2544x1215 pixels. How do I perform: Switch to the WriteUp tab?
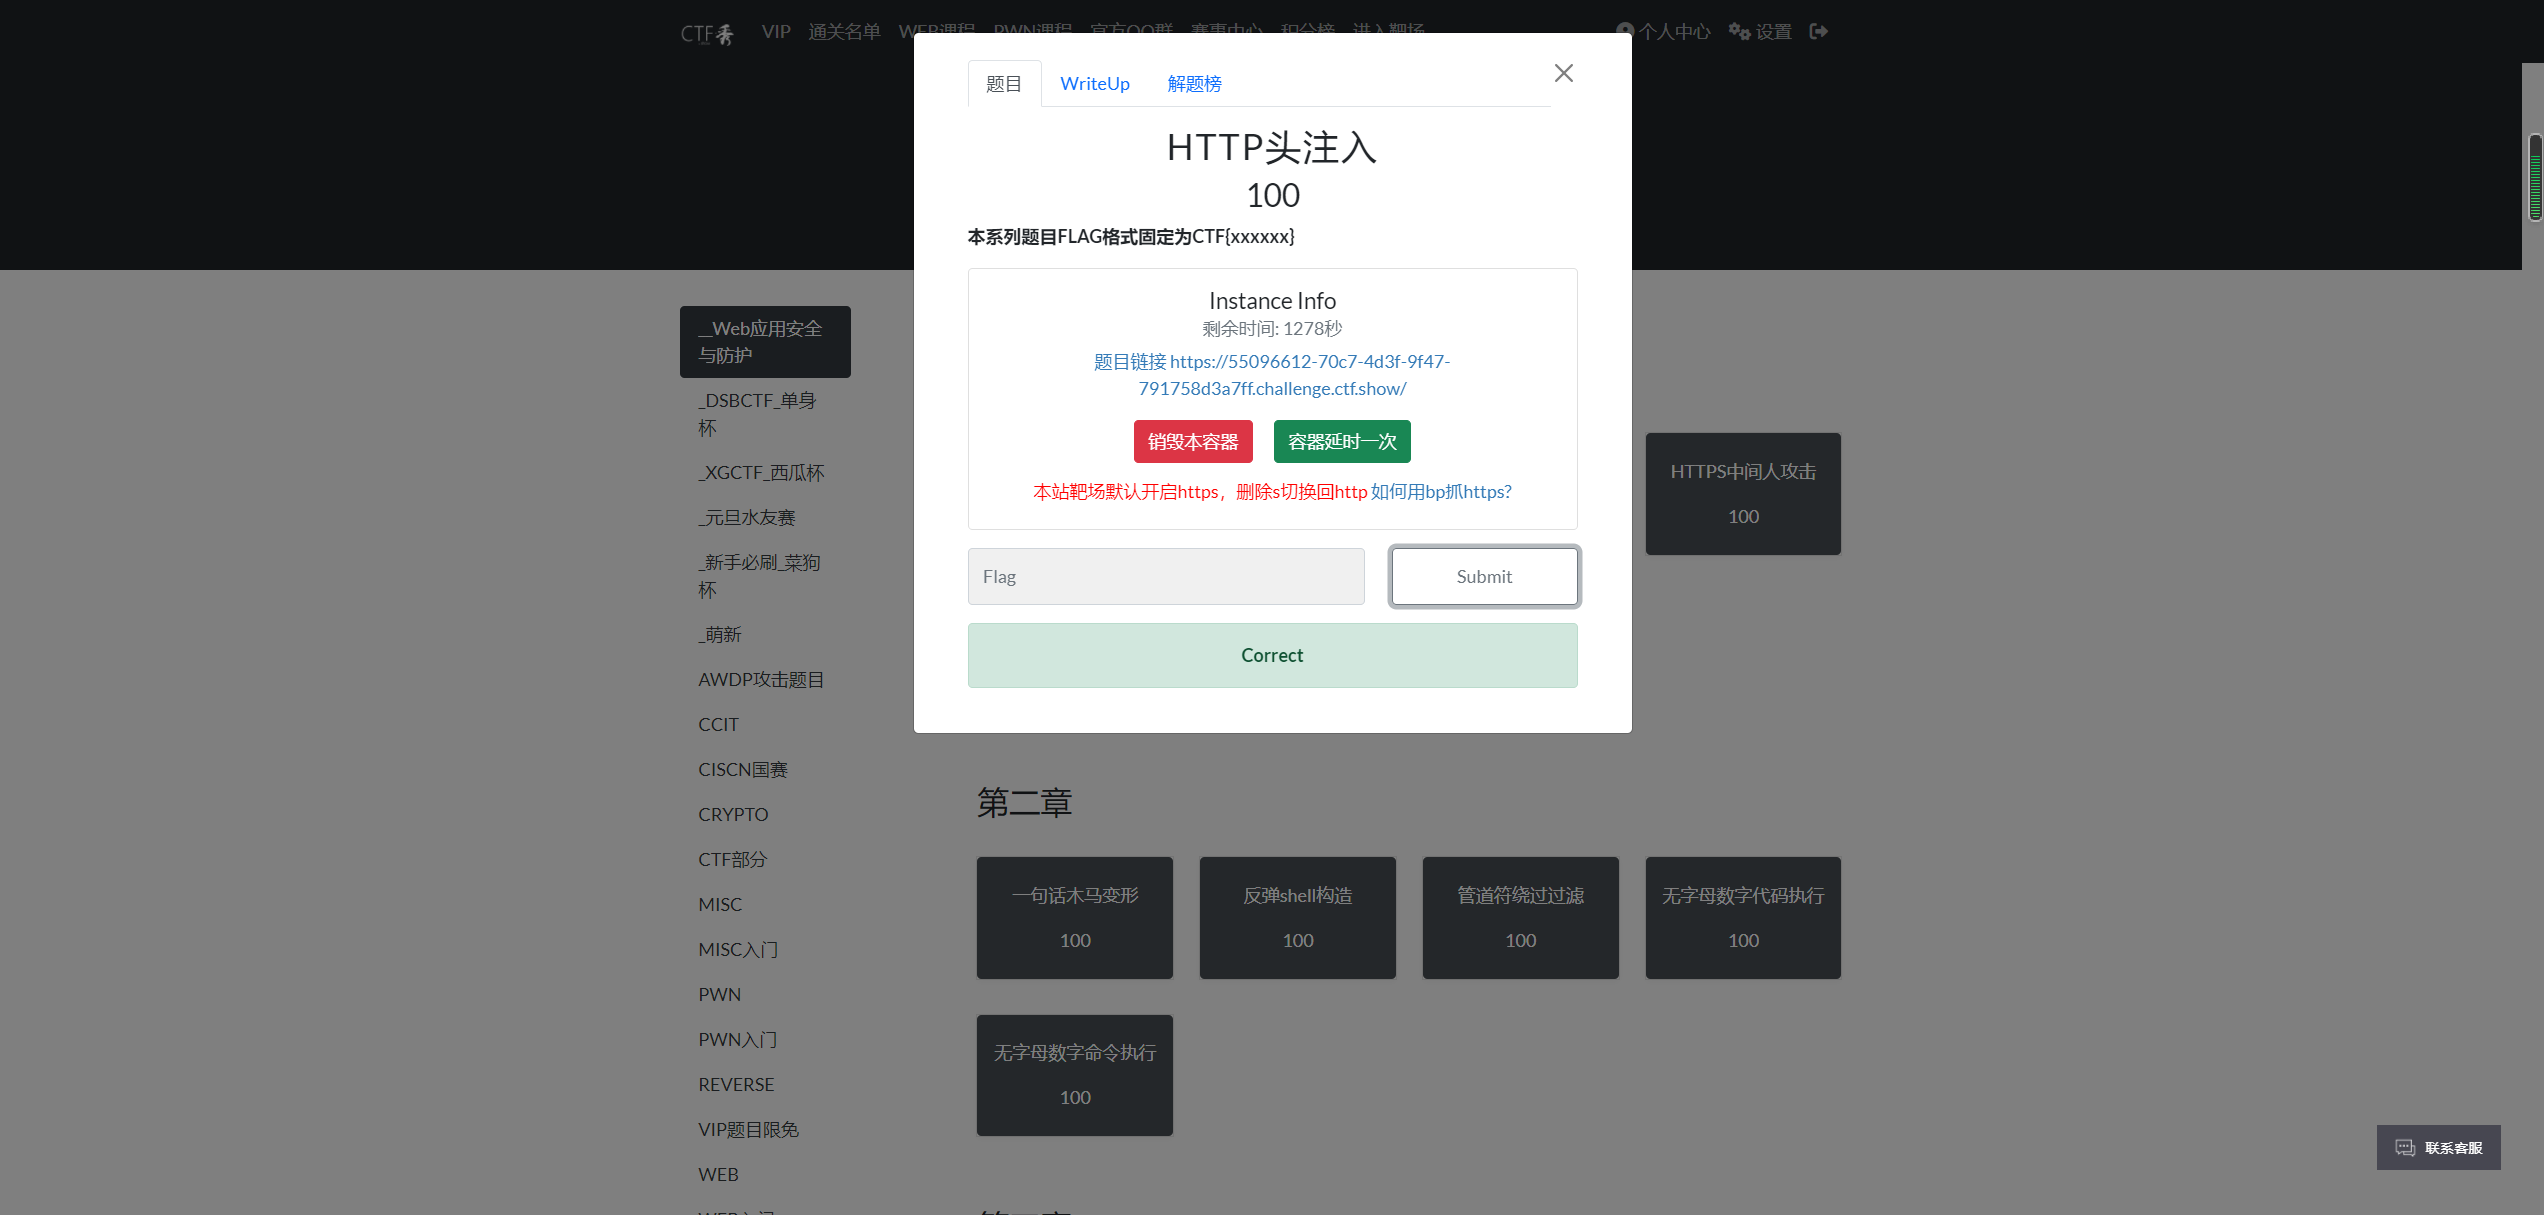click(x=1095, y=84)
